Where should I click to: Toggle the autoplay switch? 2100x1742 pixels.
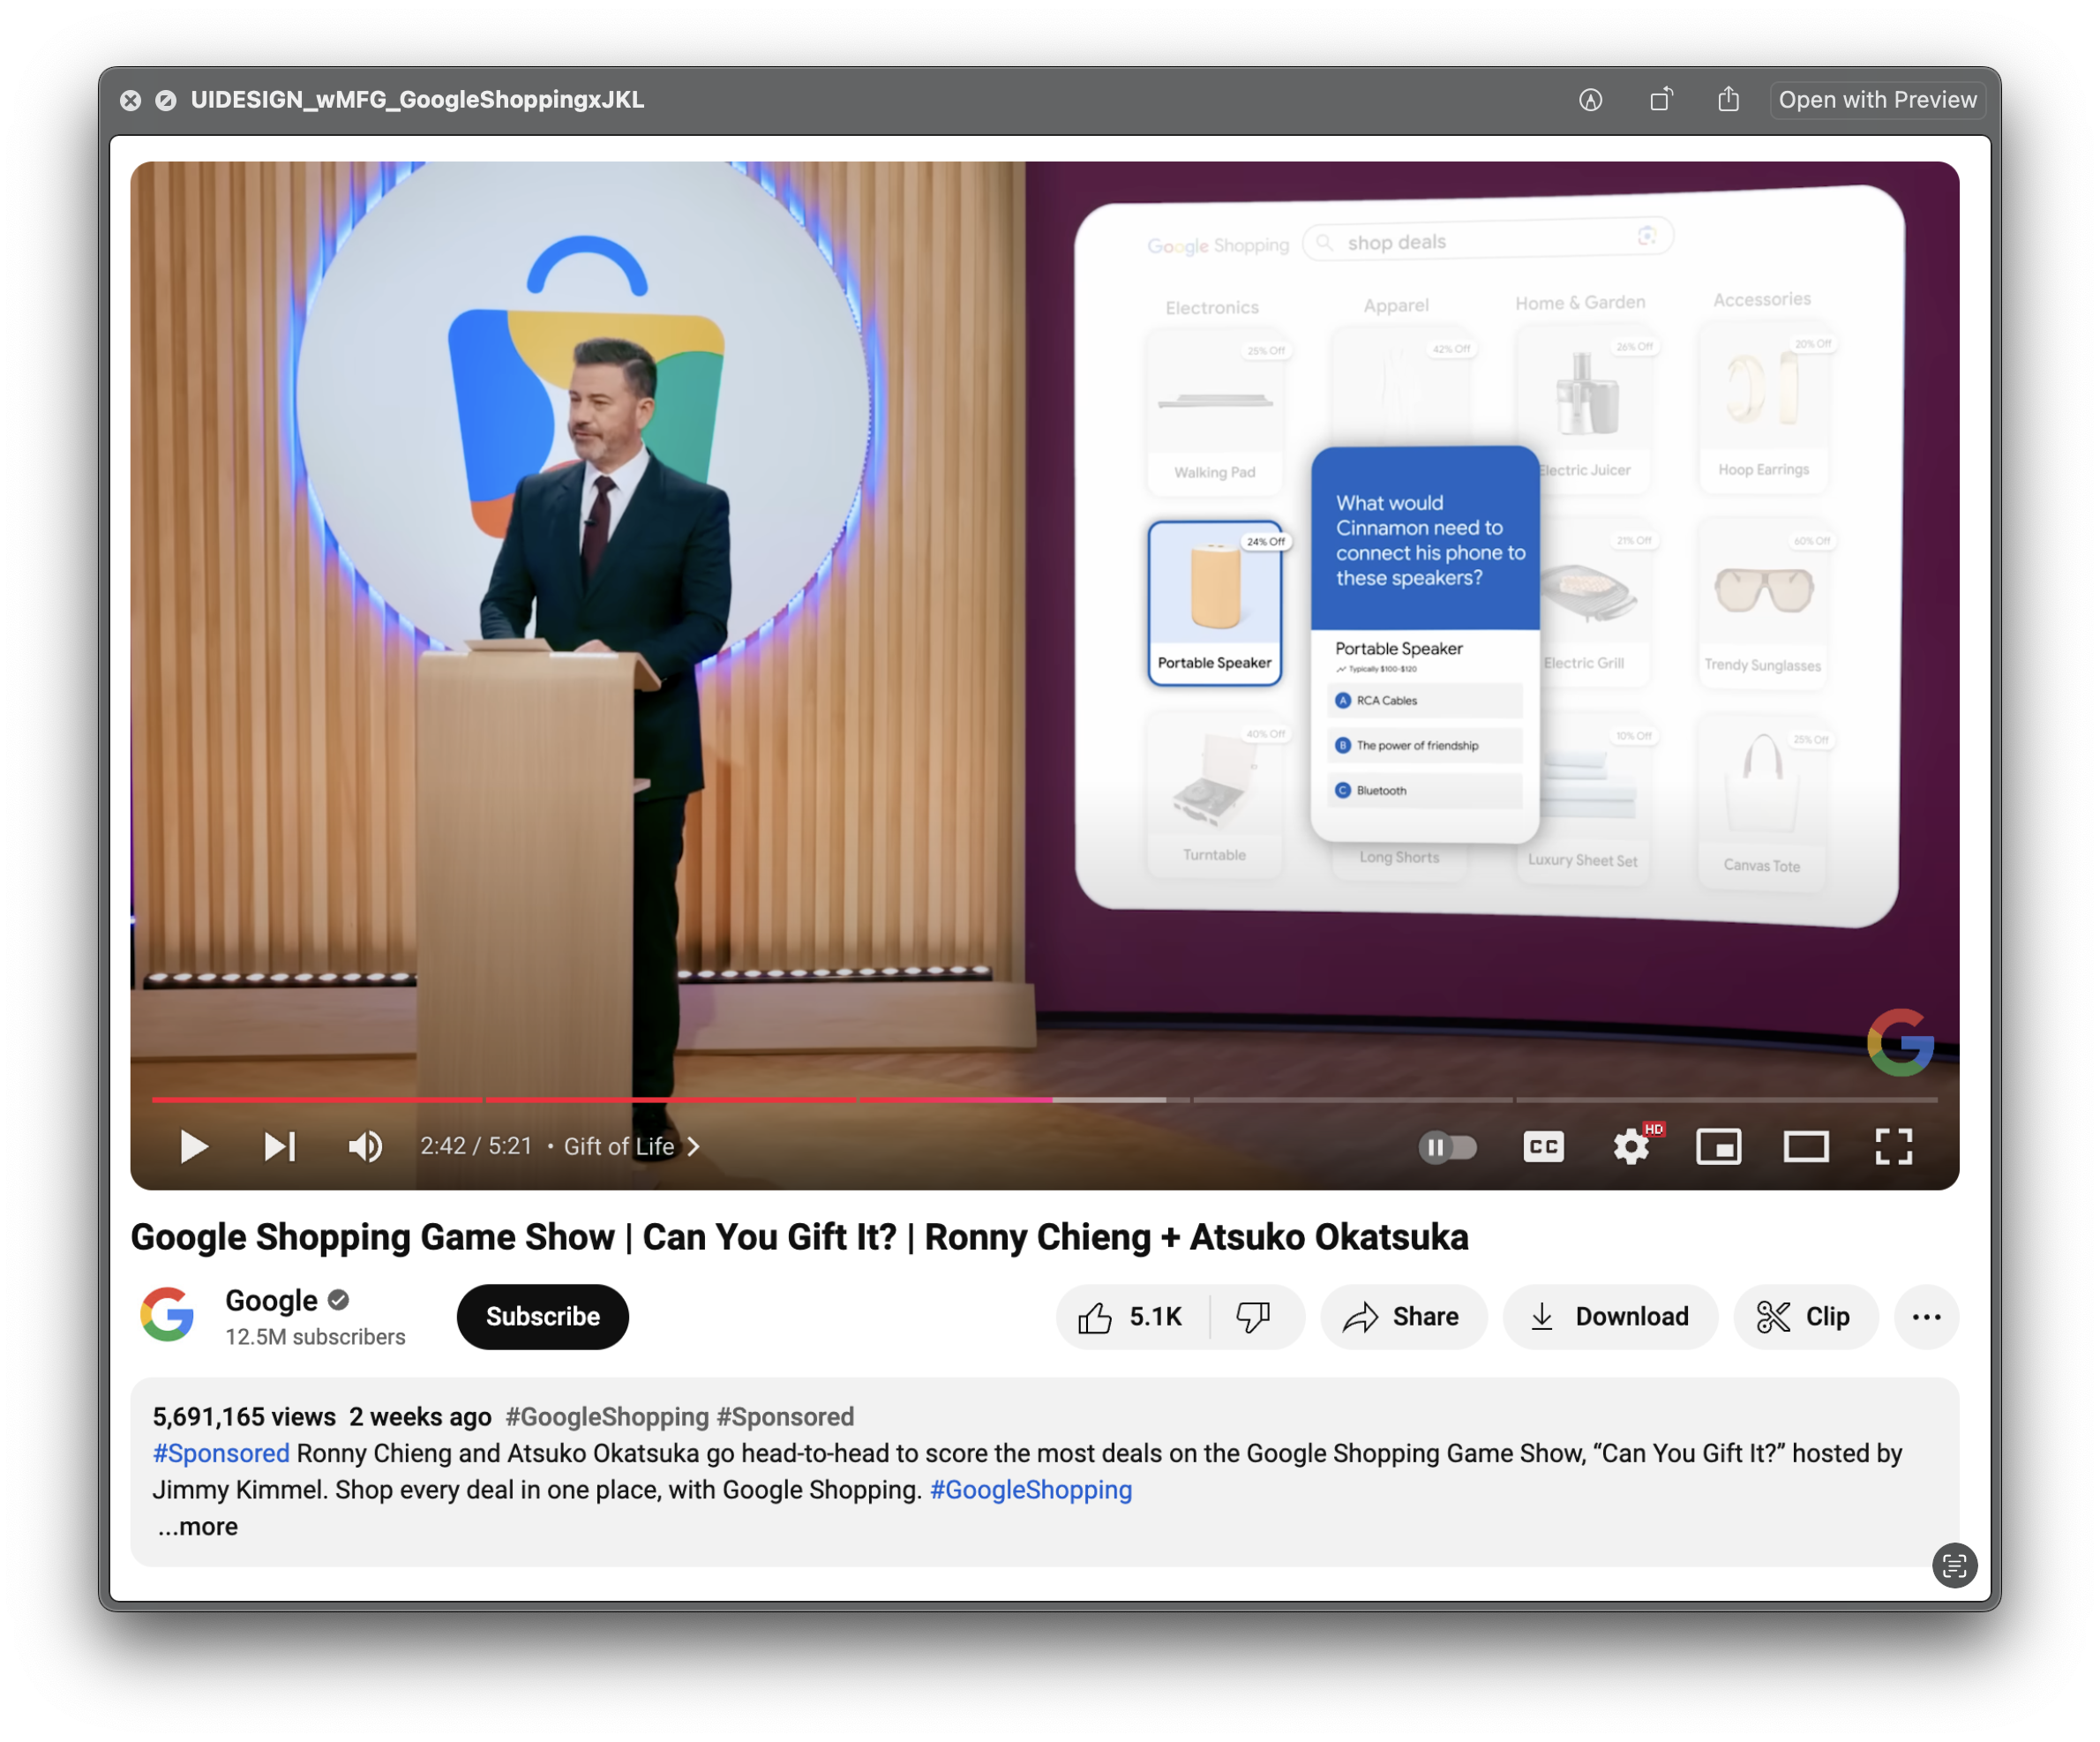1447,1146
